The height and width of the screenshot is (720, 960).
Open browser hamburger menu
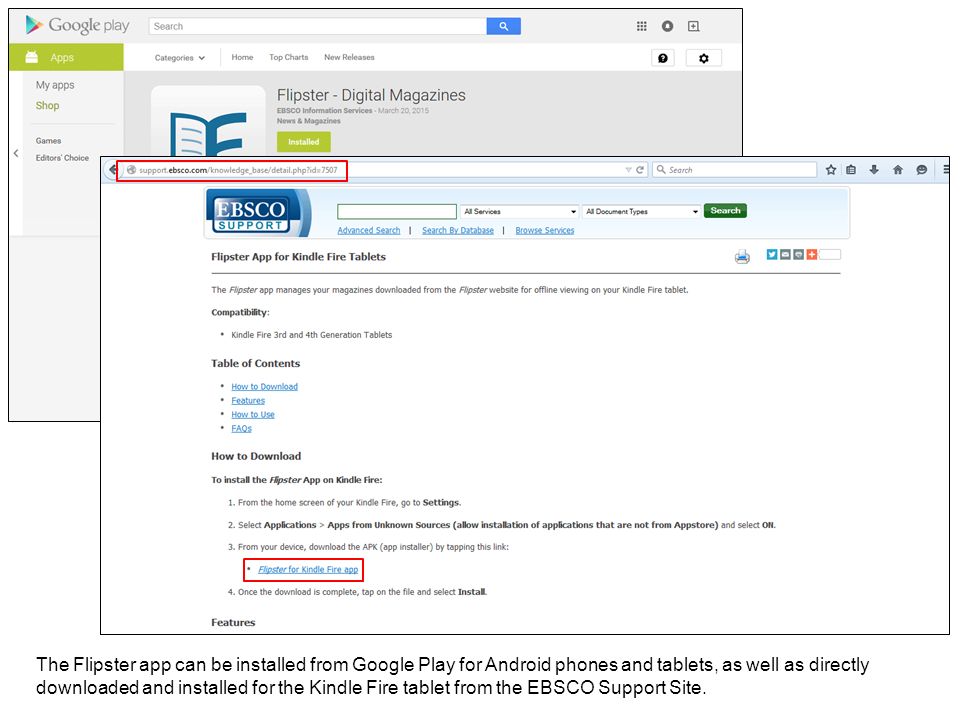point(946,170)
